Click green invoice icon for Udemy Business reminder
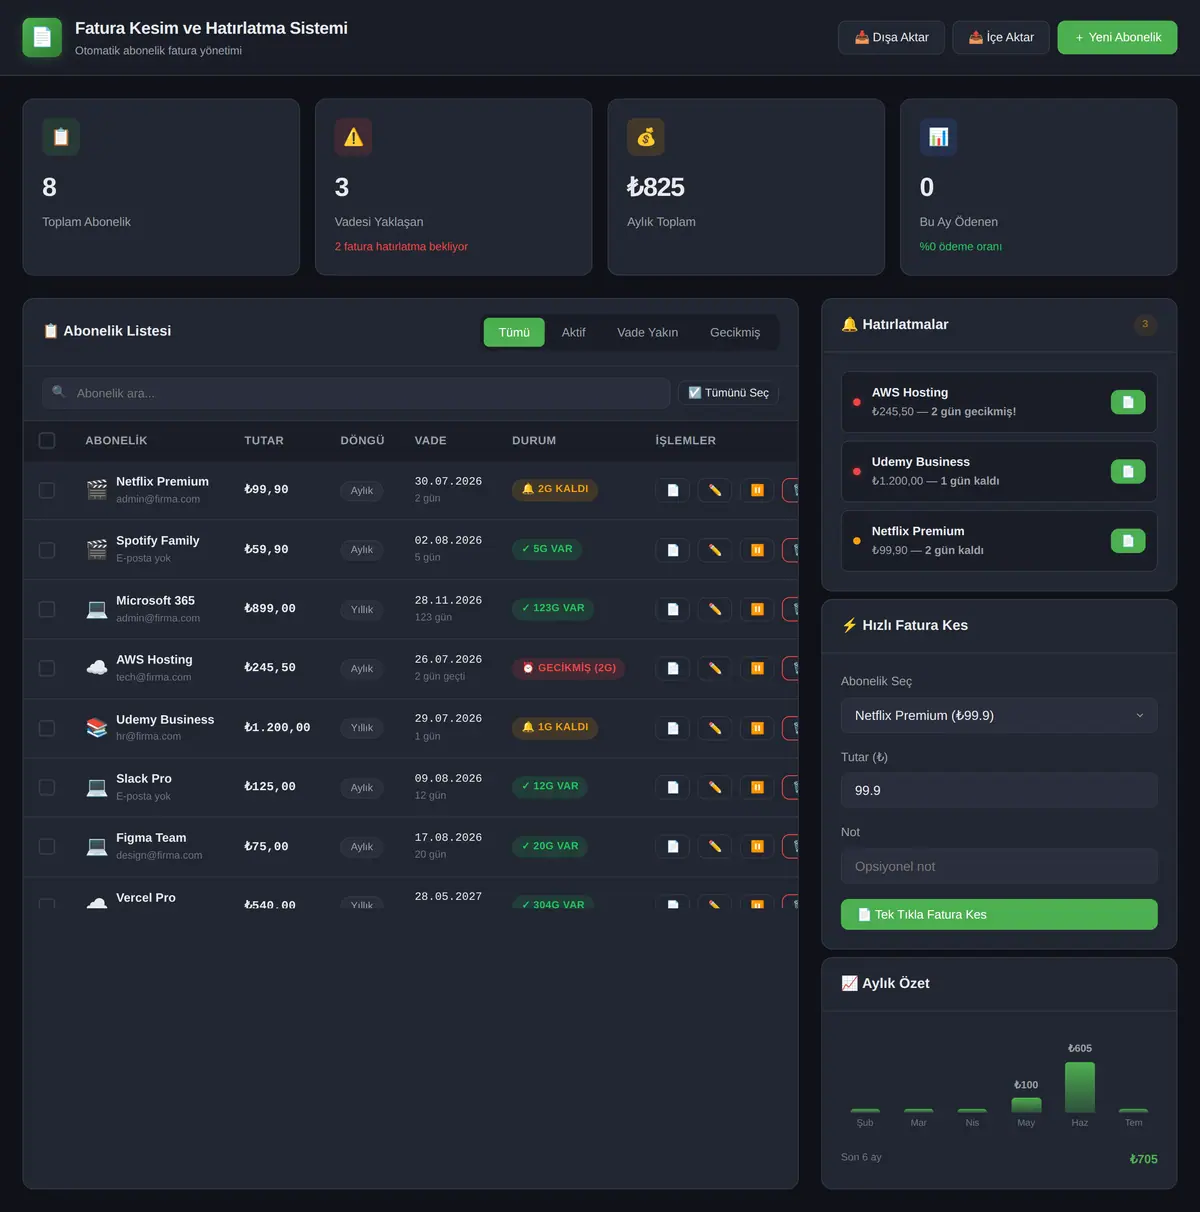Image resolution: width=1200 pixels, height=1212 pixels. 1128,471
